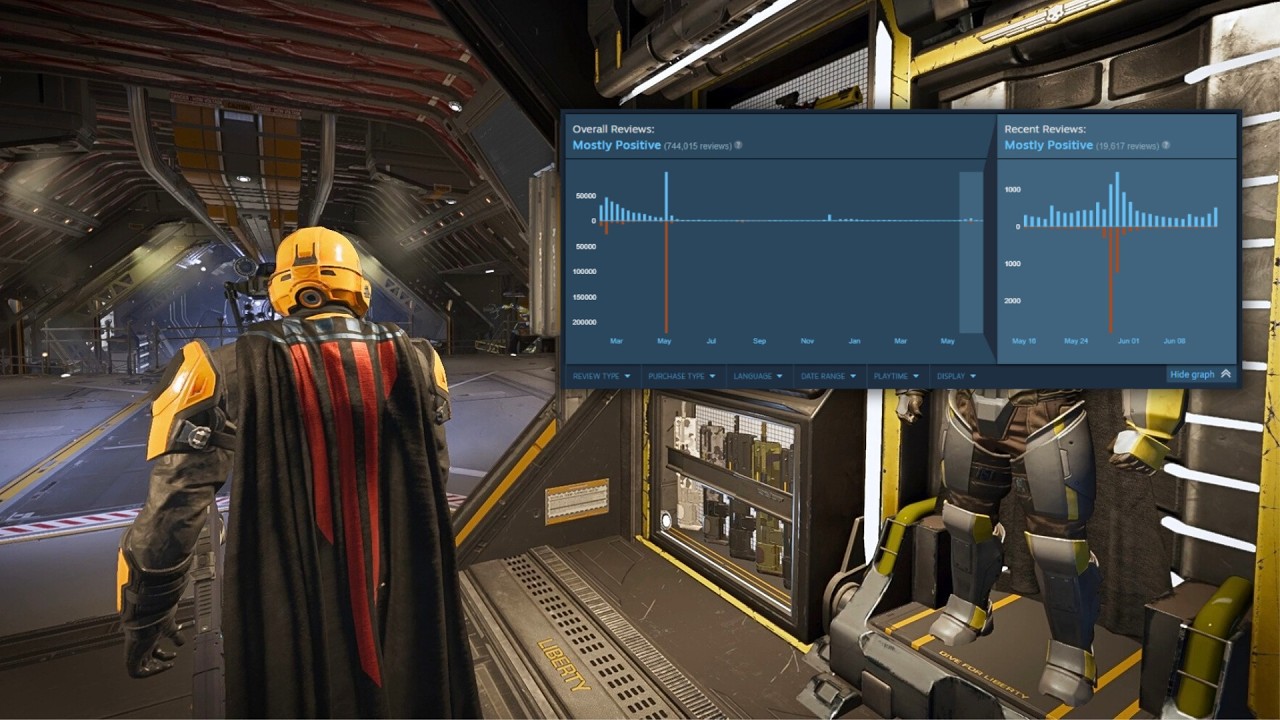Viewport: 1280px width, 720px height.
Task: Select the tall May spike bar in overall graph
Action: pos(666,196)
